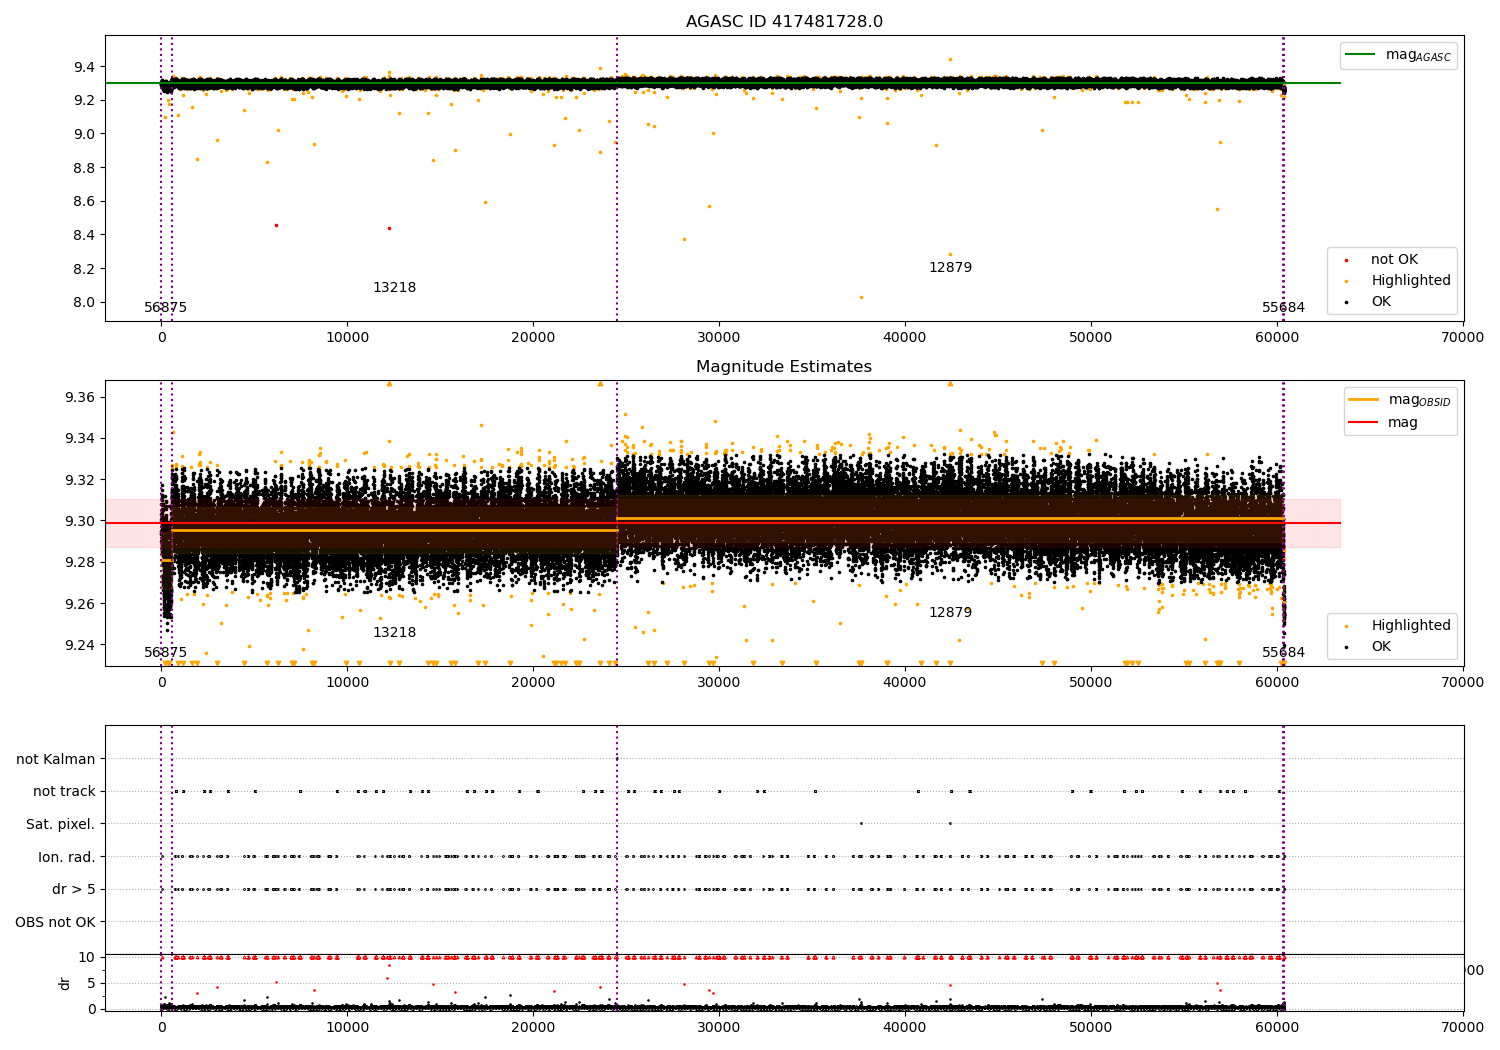Image resolution: width=1500 pixels, height=1050 pixels.
Task: Click the "55684" label in Magnitude Estimates plot
Action: coord(1283,652)
